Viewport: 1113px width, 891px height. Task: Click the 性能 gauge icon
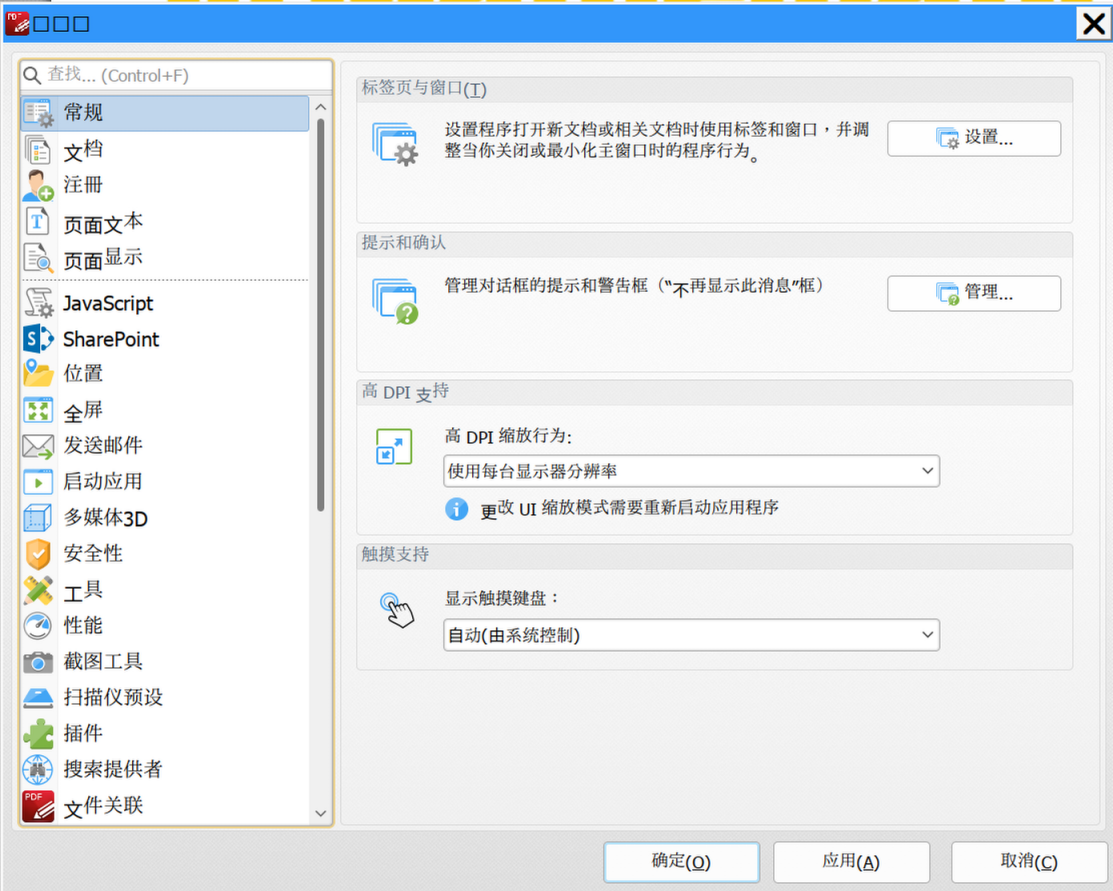(38, 625)
